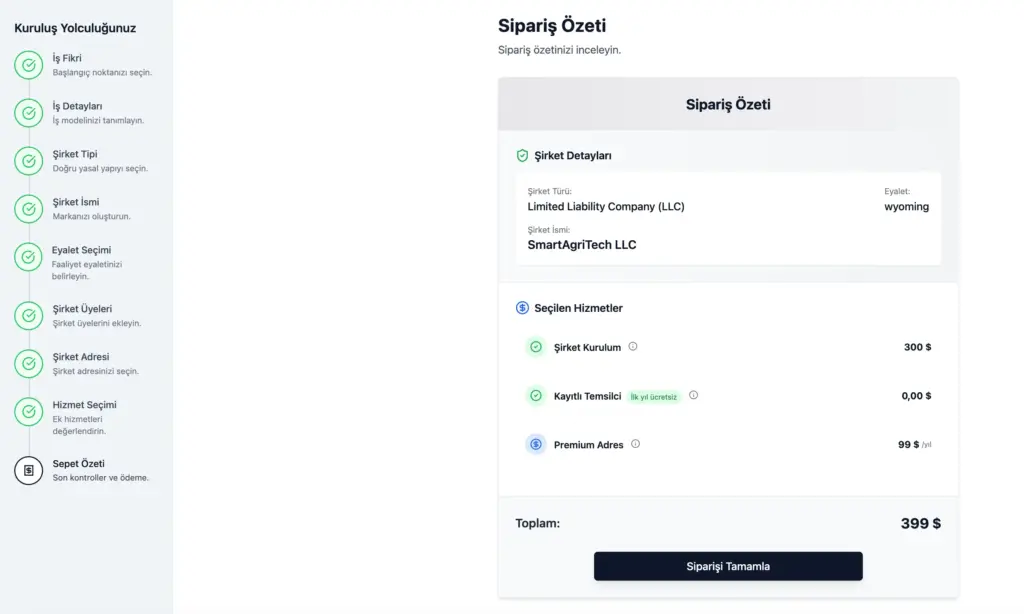1024x614 pixels.
Task: Select the Şirket Tipi step check icon
Action: tap(29, 161)
